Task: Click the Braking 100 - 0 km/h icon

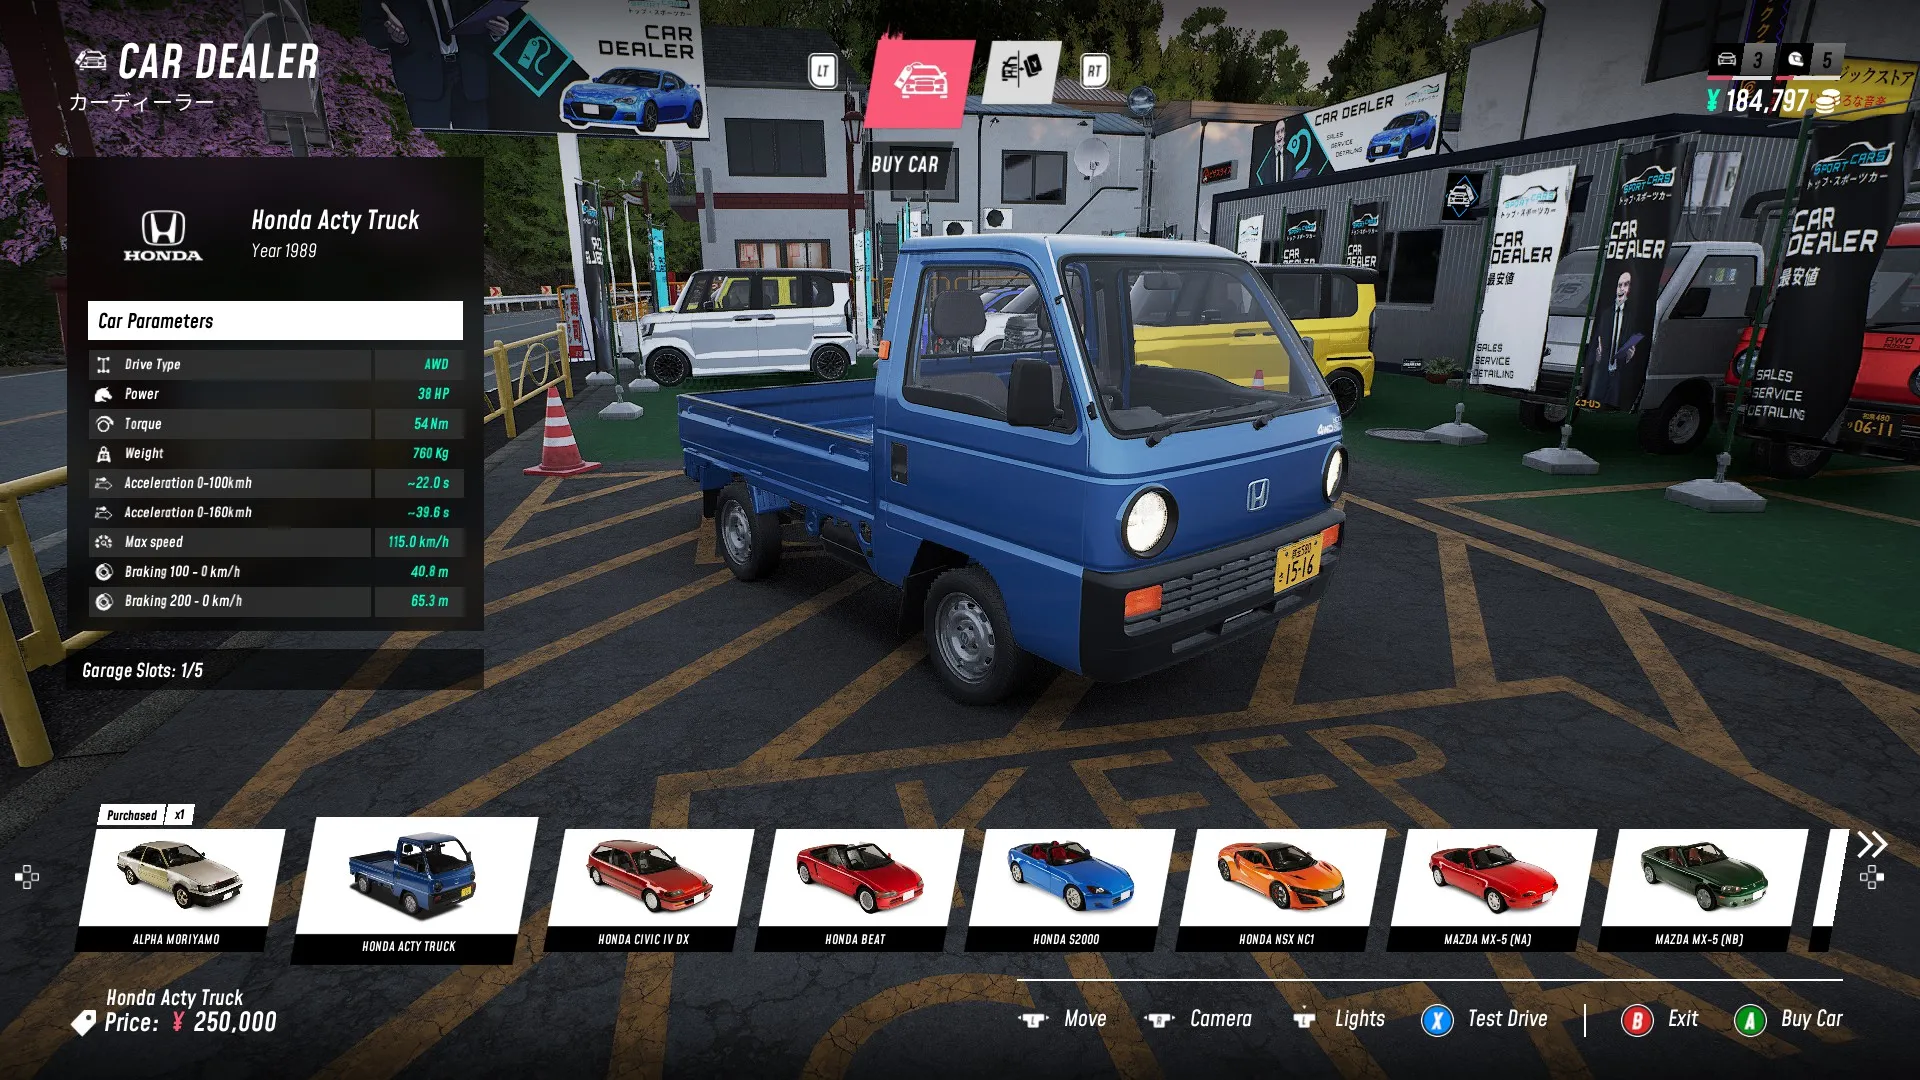Action: 103,572
